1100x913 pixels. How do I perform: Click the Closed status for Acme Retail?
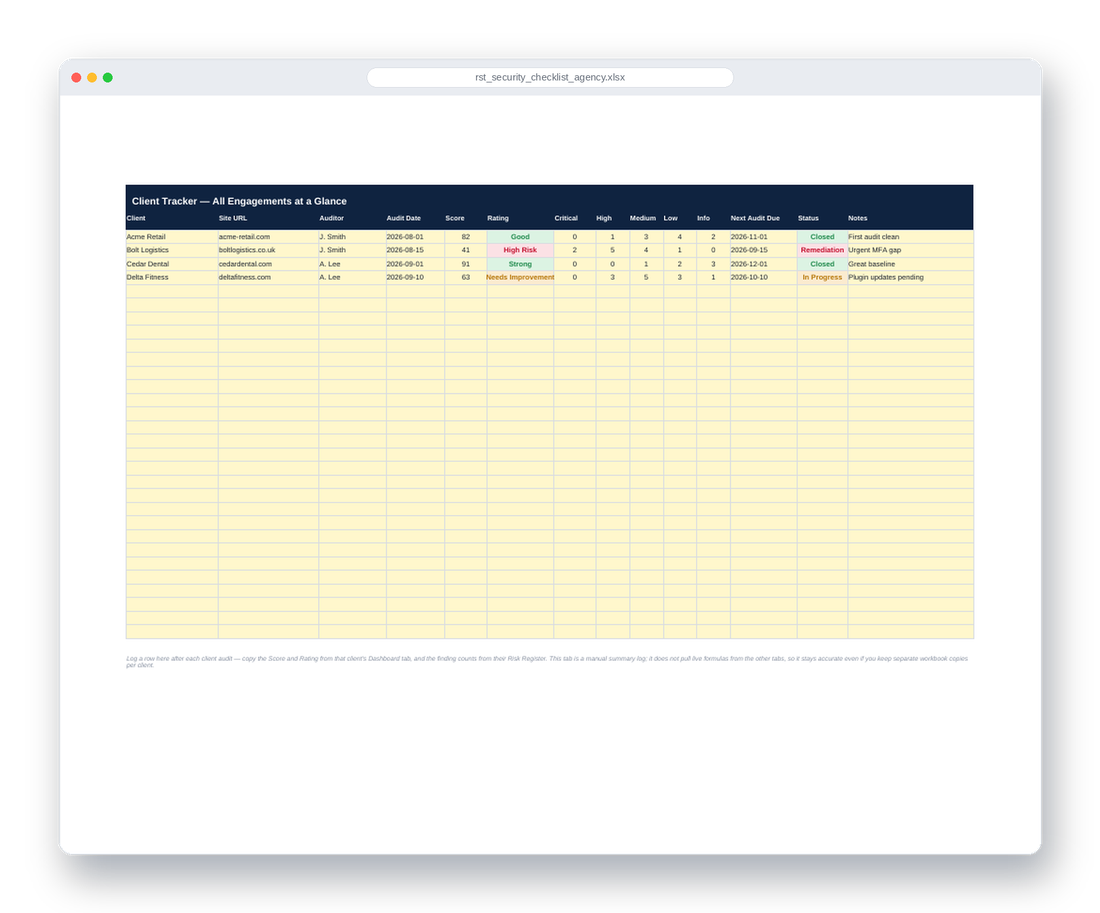tap(822, 237)
